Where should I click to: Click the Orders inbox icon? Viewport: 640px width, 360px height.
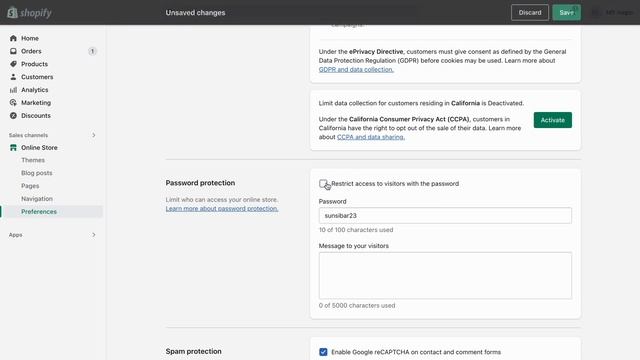(13, 51)
